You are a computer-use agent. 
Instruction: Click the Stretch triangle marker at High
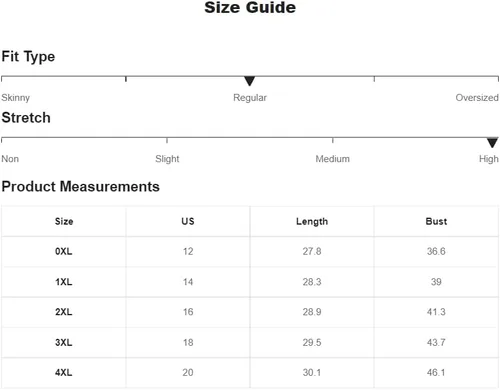(492, 142)
